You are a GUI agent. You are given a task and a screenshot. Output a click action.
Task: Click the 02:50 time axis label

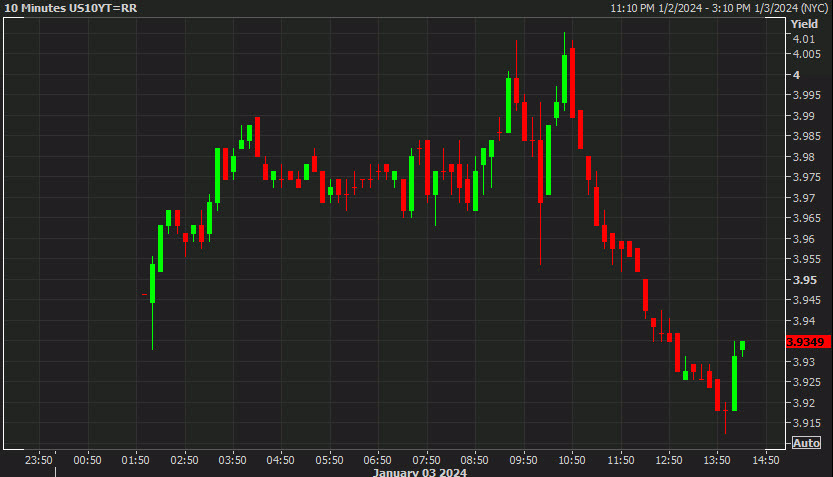184,460
